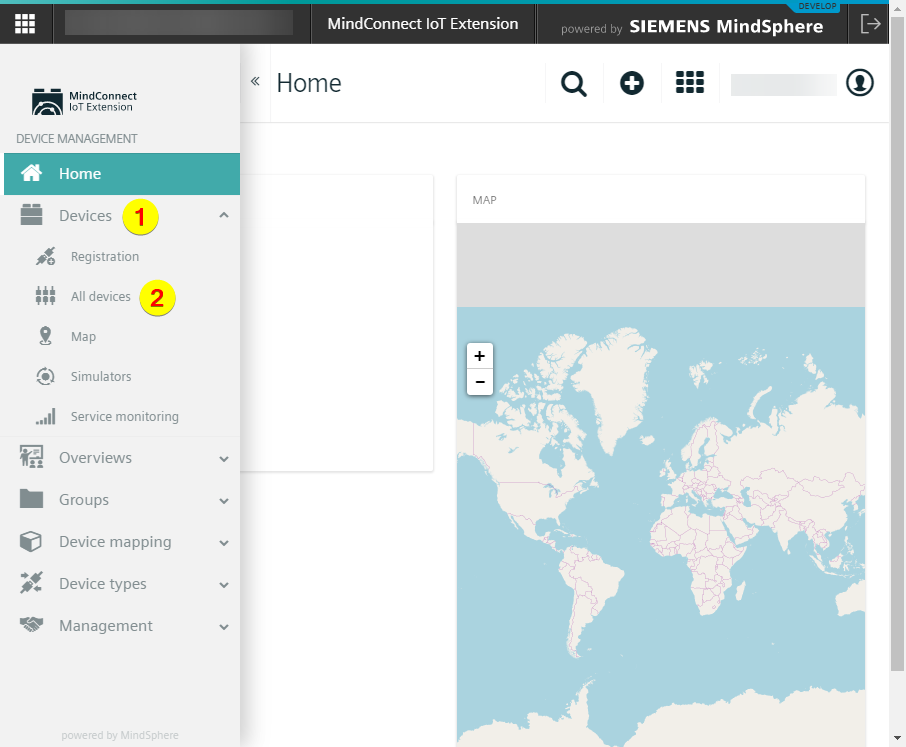Go to device Registration
The height and width of the screenshot is (747, 906).
pos(104,257)
